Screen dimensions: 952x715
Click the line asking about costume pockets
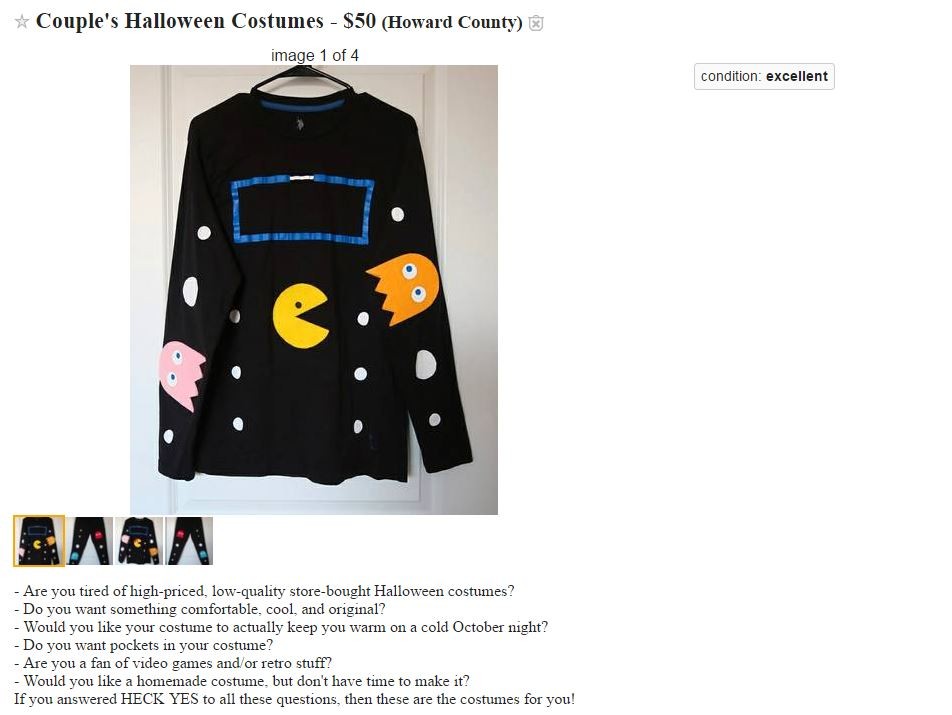pyautogui.click(x=143, y=645)
